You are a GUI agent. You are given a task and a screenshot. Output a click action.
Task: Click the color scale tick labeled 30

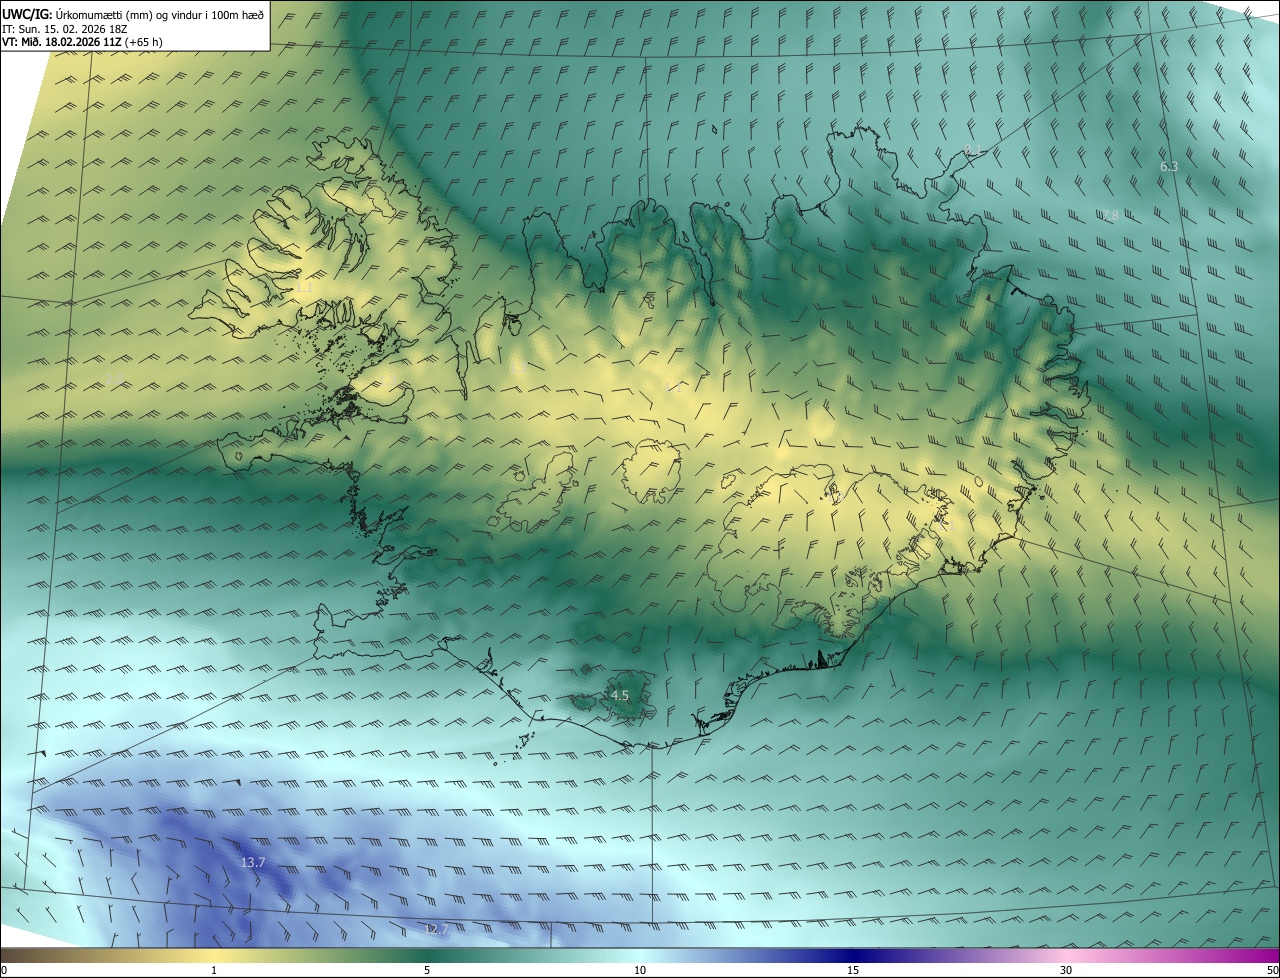[x=1066, y=970]
